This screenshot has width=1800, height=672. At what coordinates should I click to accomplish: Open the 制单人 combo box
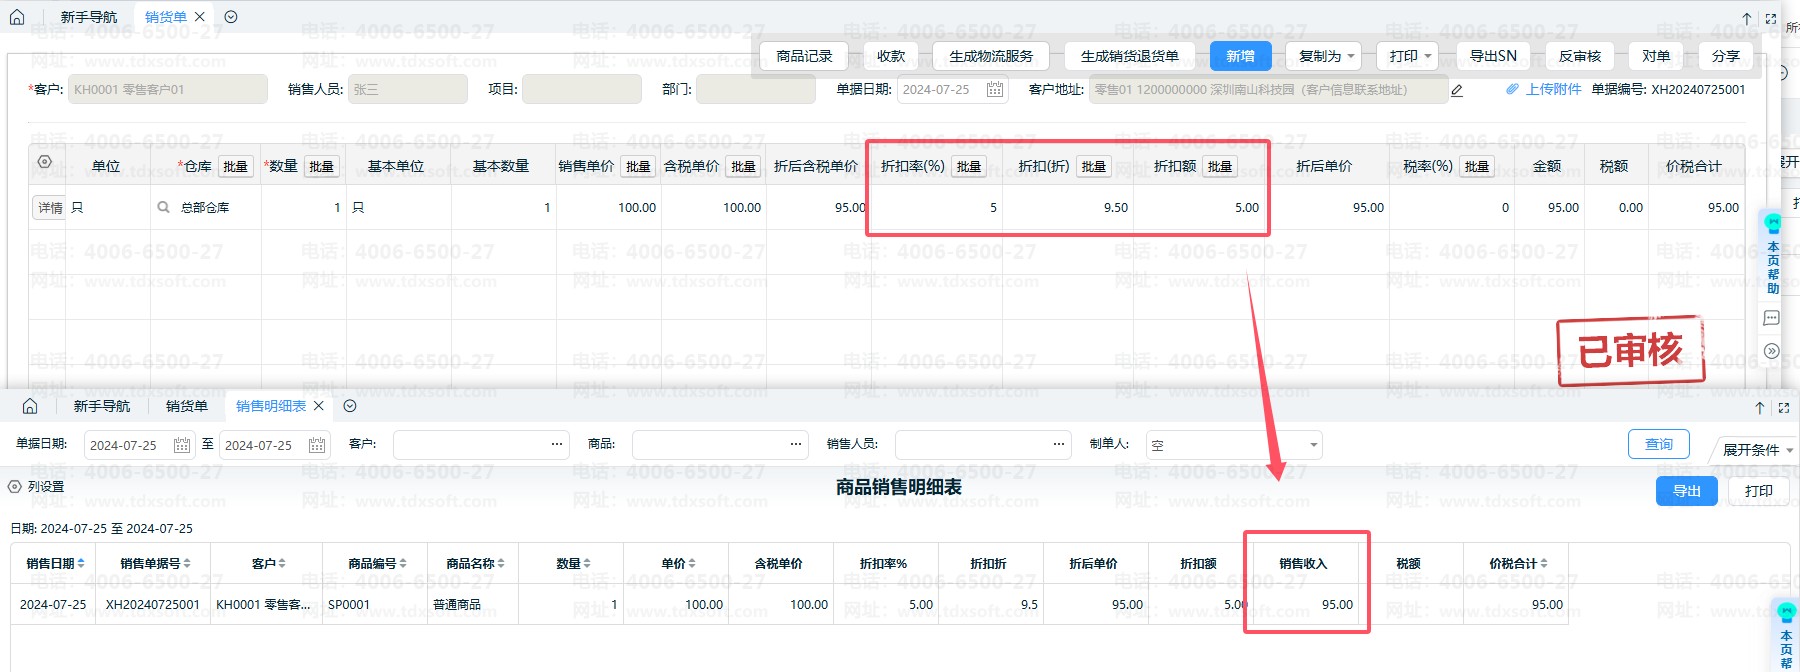click(1234, 445)
